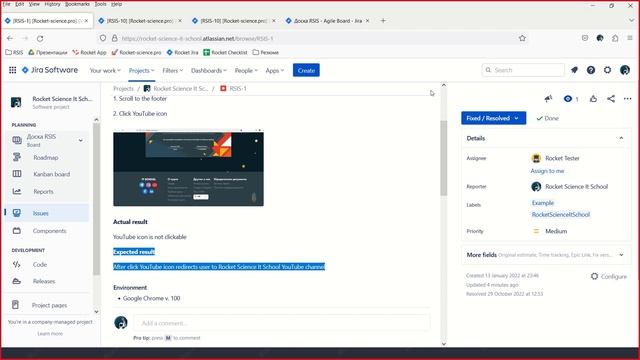This screenshot has height=360, width=640.
Task: Open the Example label link
Action: 543,203
